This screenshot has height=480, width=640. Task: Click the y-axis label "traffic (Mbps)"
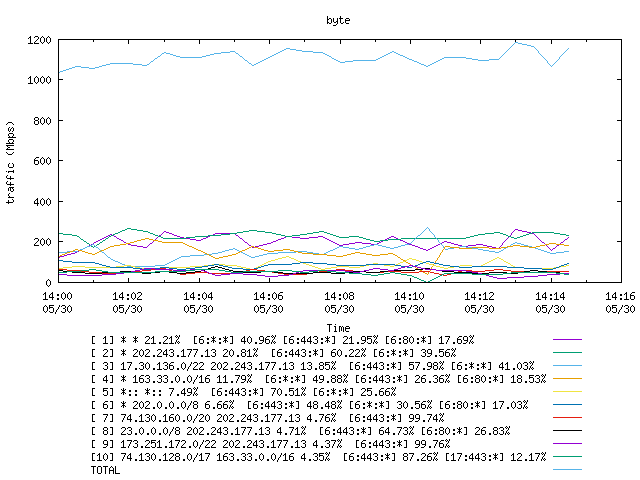click(11, 162)
